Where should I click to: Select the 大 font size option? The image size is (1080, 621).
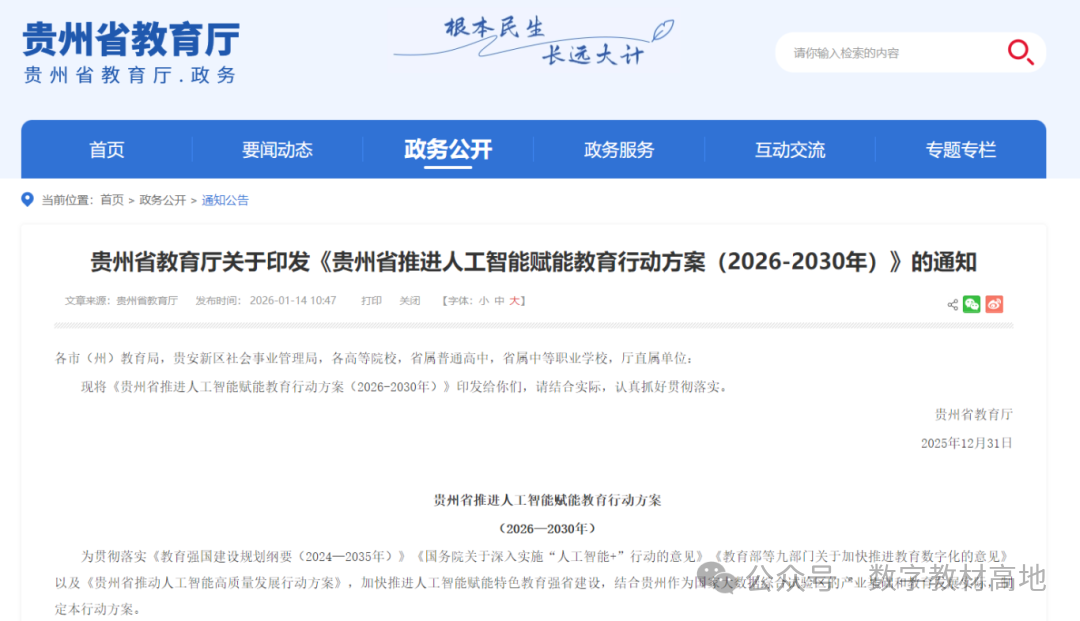pyautogui.click(x=514, y=300)
